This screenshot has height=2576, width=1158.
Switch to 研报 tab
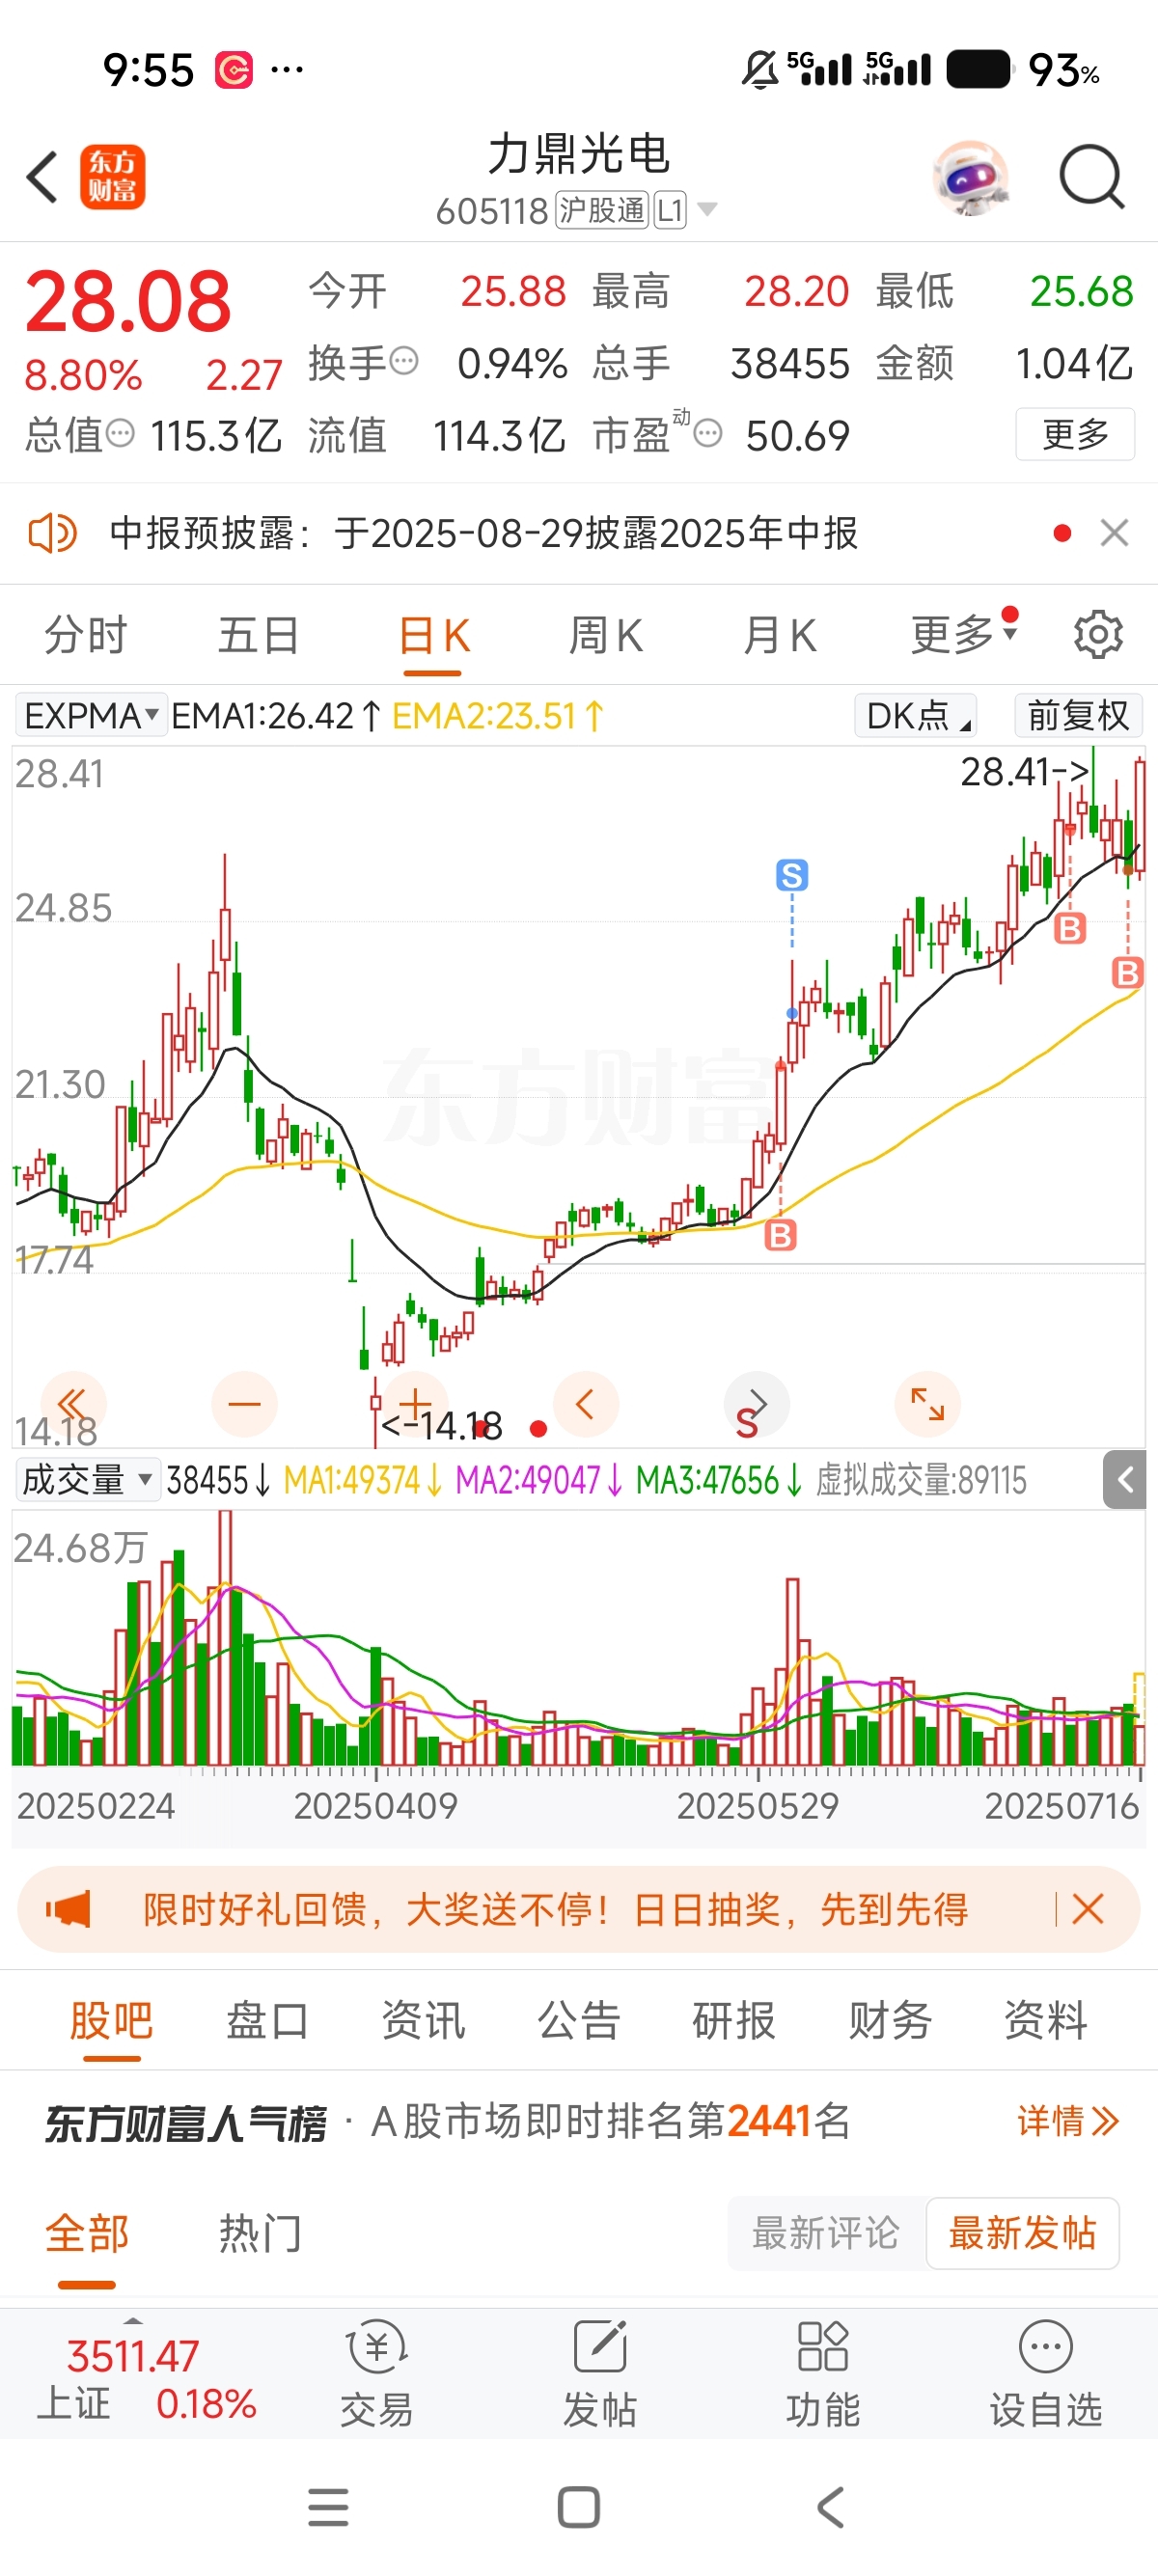pyautogui.click(x=734, y=2021)
